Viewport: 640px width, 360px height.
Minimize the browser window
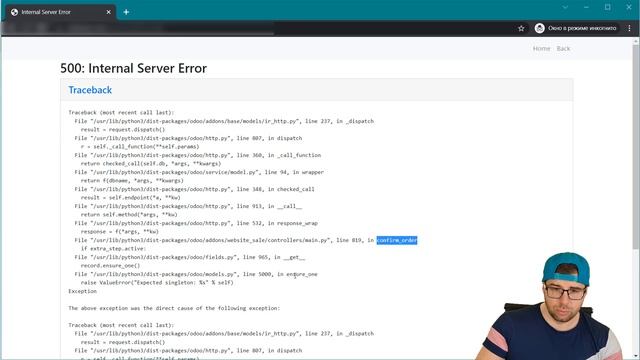tap(587, 7)
